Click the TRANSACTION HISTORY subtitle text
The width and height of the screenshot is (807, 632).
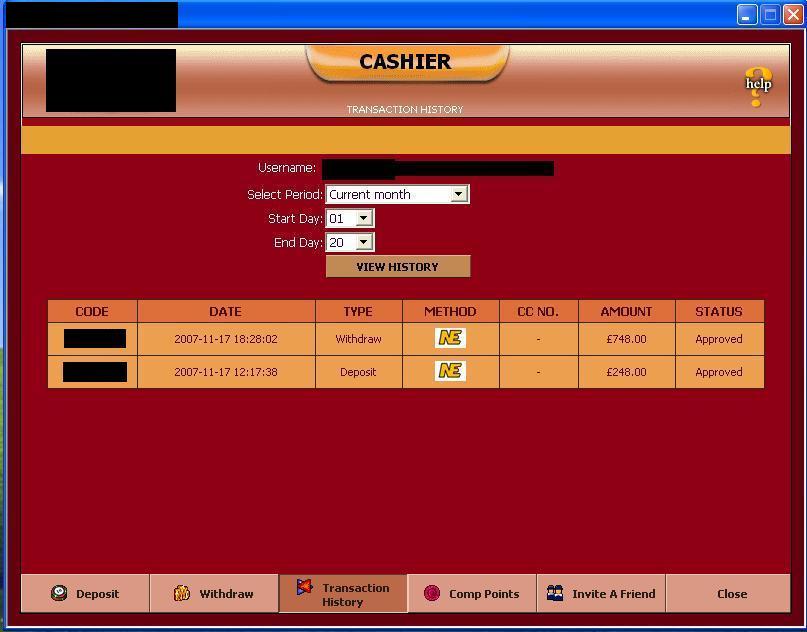pos(405,109)
